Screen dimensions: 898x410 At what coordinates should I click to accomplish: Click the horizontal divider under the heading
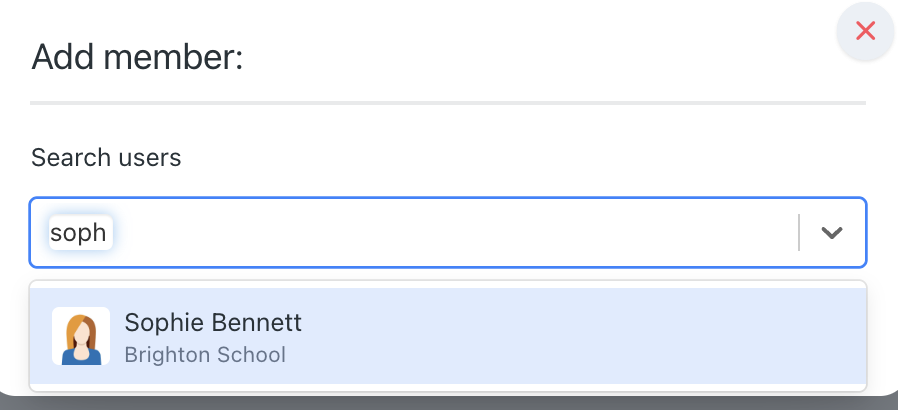[448, 103]
